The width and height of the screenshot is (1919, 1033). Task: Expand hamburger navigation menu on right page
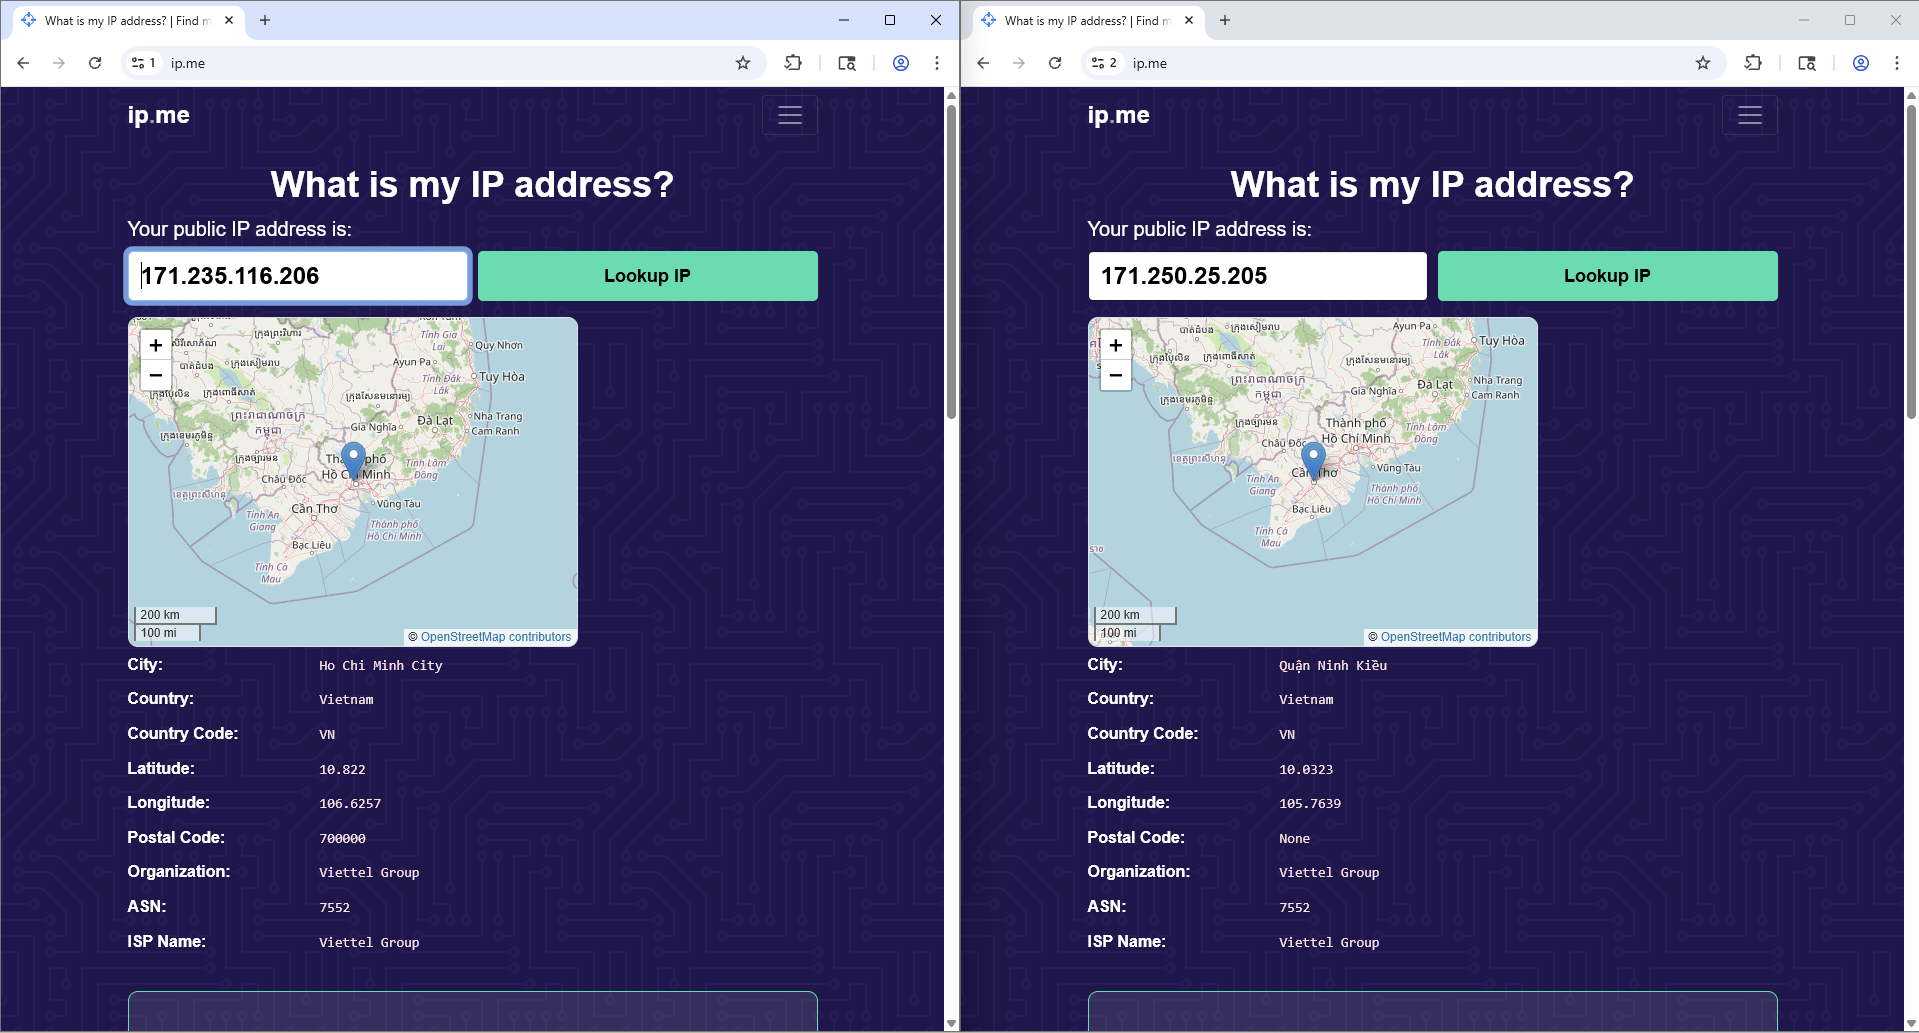click(1749, 115)
